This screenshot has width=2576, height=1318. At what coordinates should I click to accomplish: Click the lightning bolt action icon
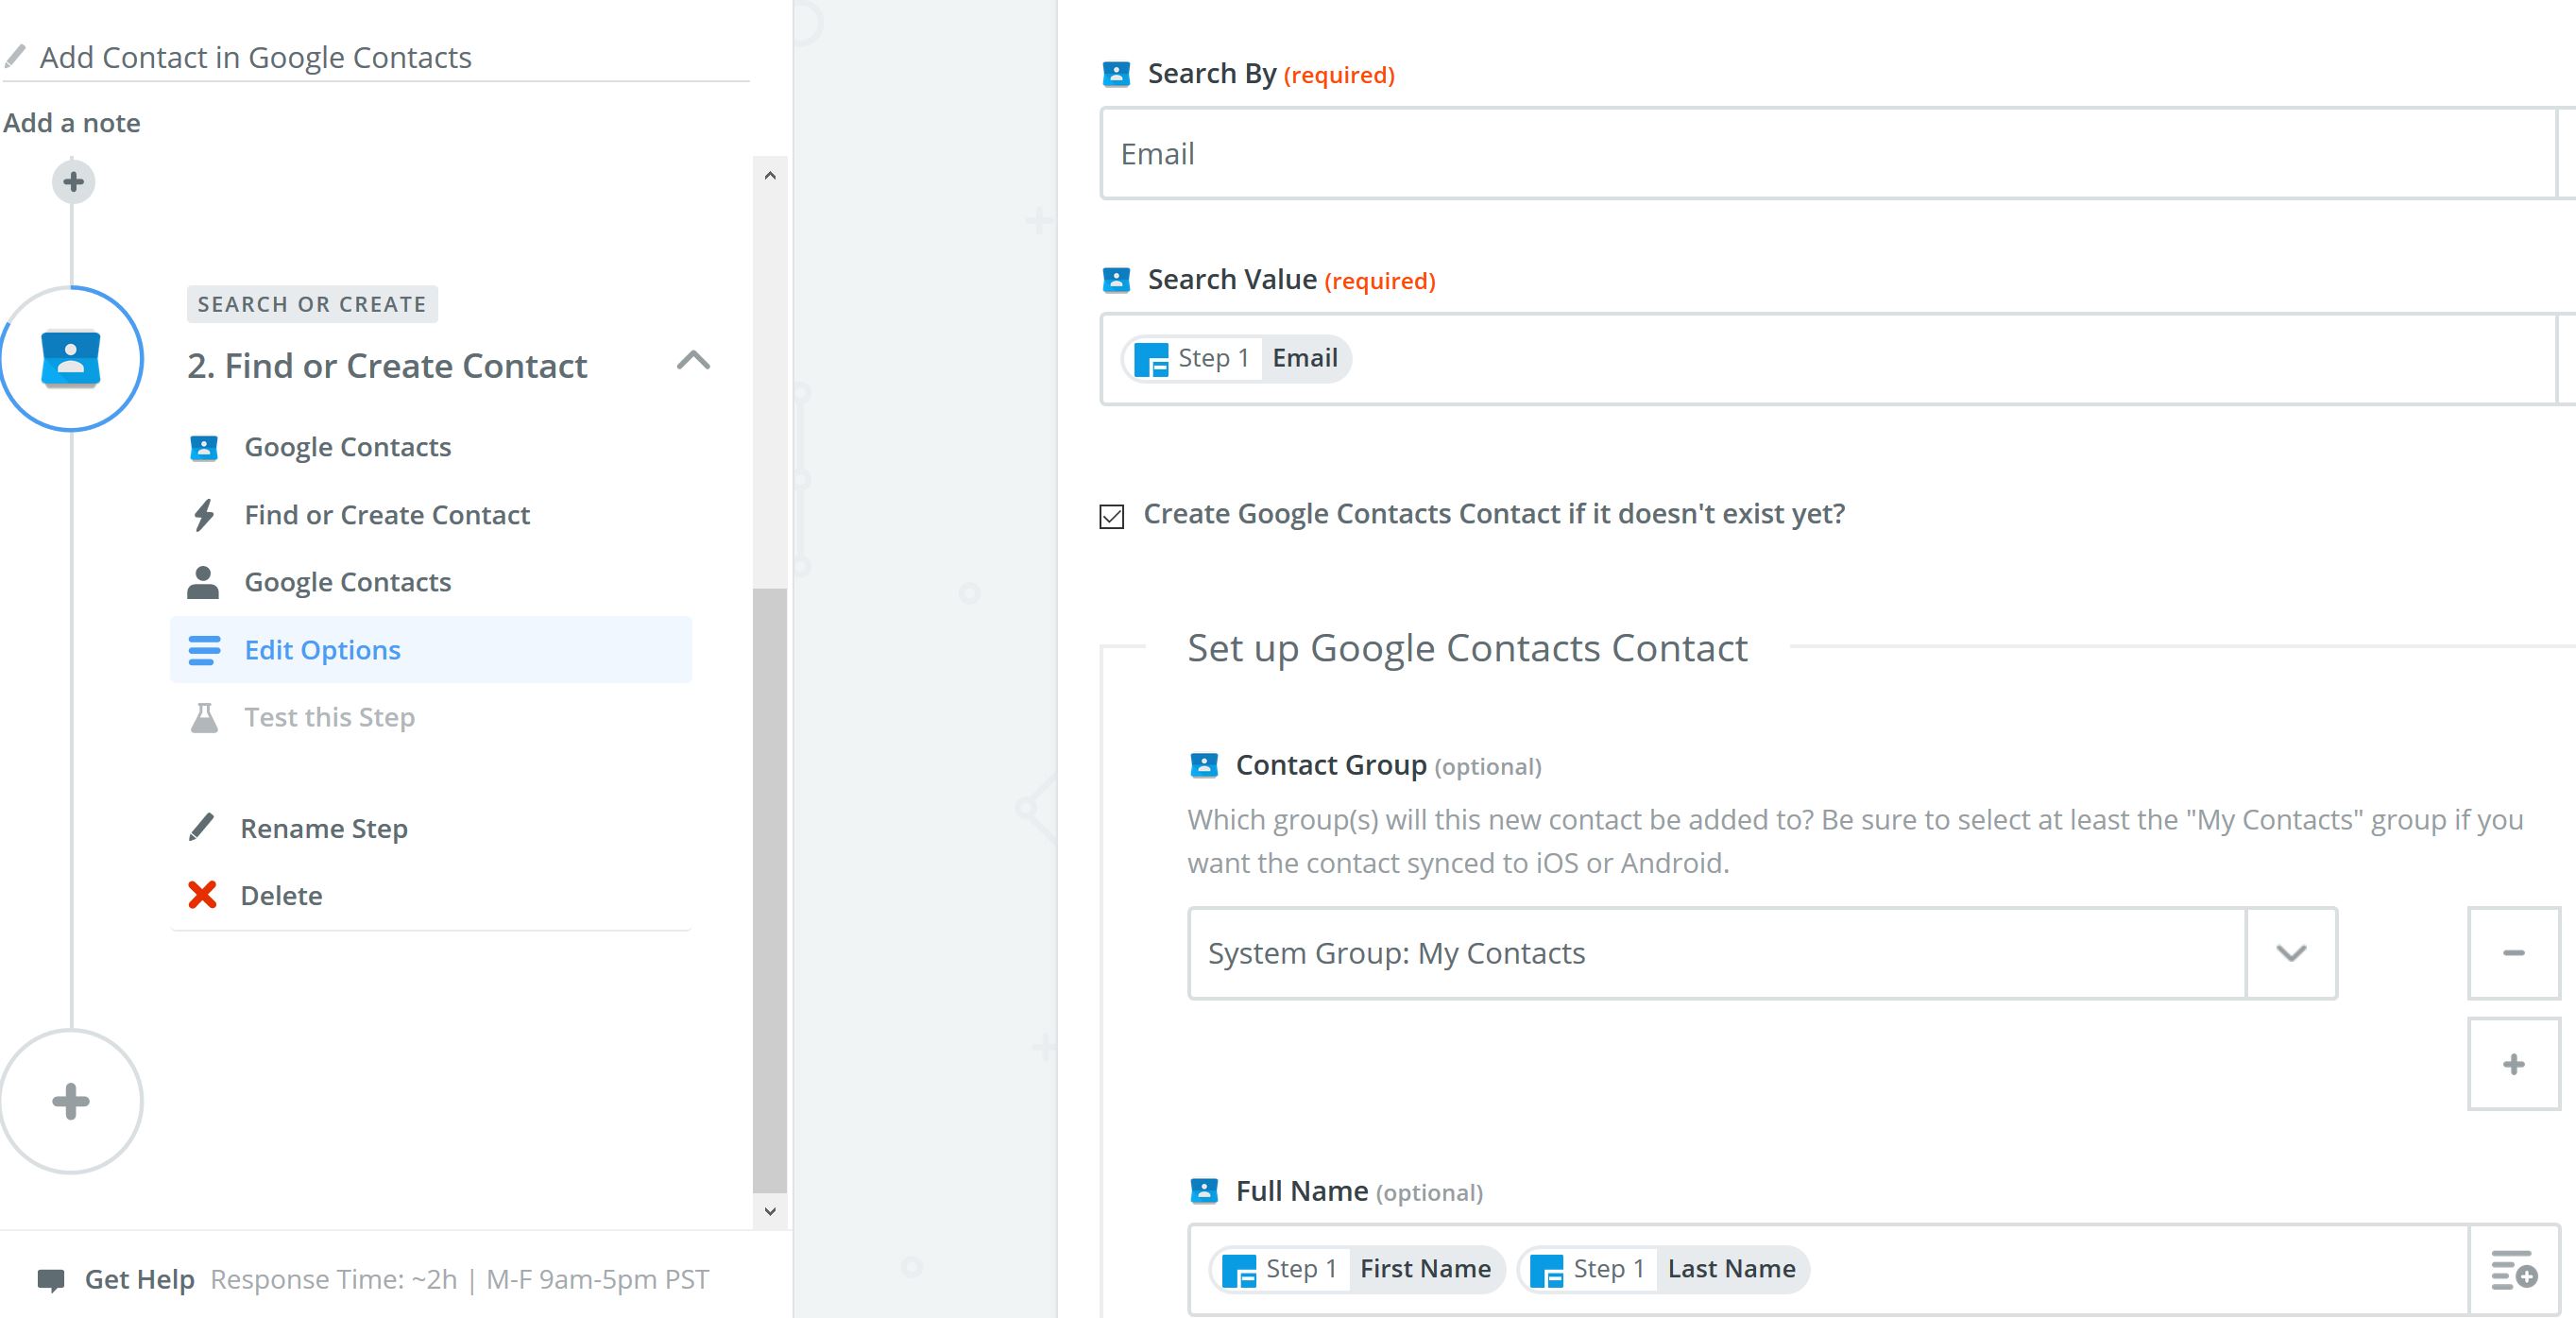[x=204, y=515]
